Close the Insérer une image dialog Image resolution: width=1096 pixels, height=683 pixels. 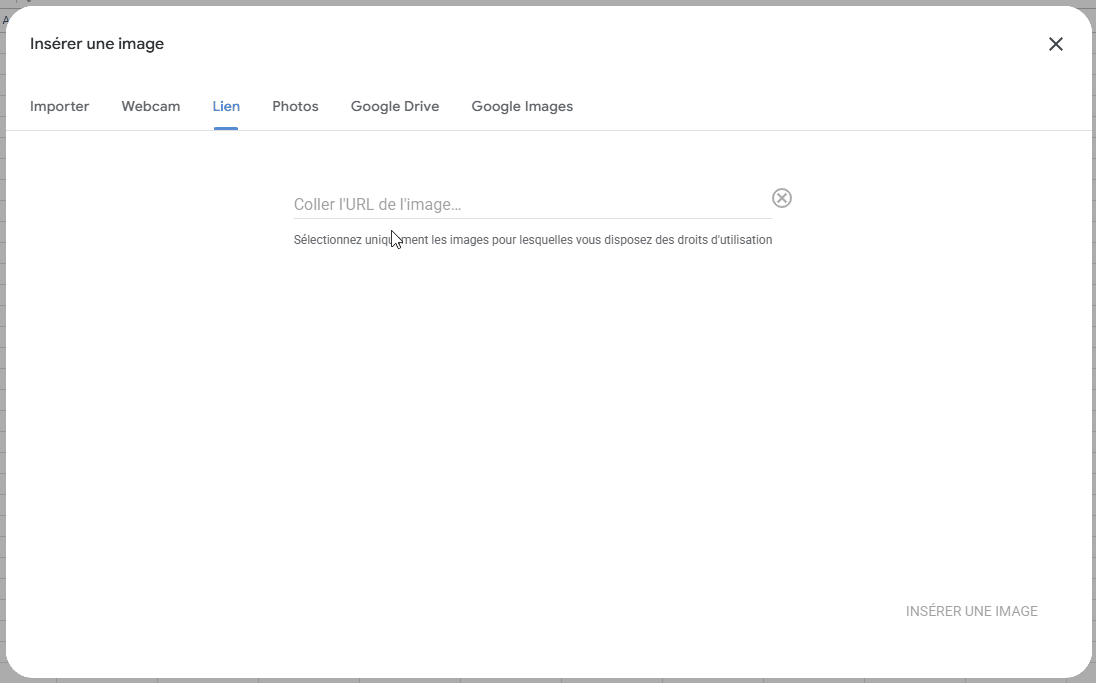click(x=1055, y=44)
